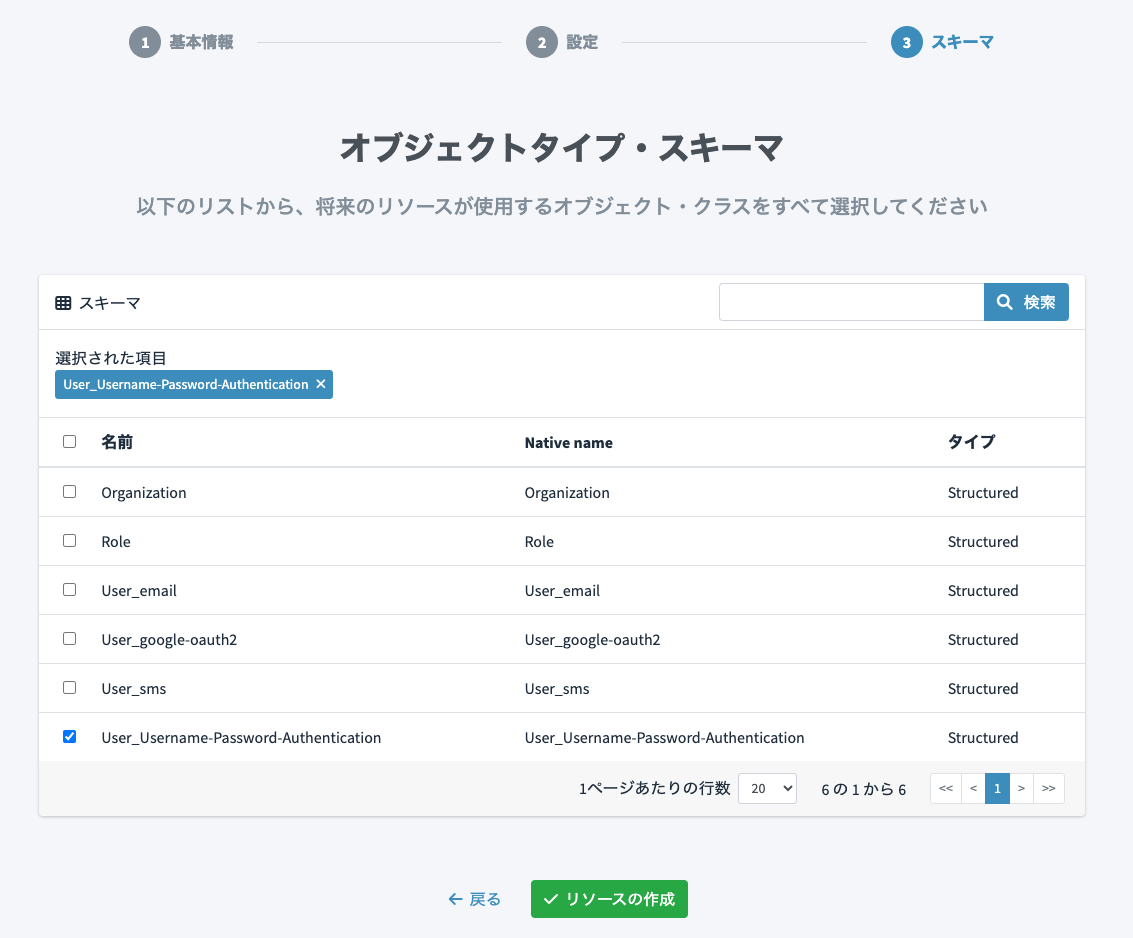Click the 基本情報 step label

202,42
